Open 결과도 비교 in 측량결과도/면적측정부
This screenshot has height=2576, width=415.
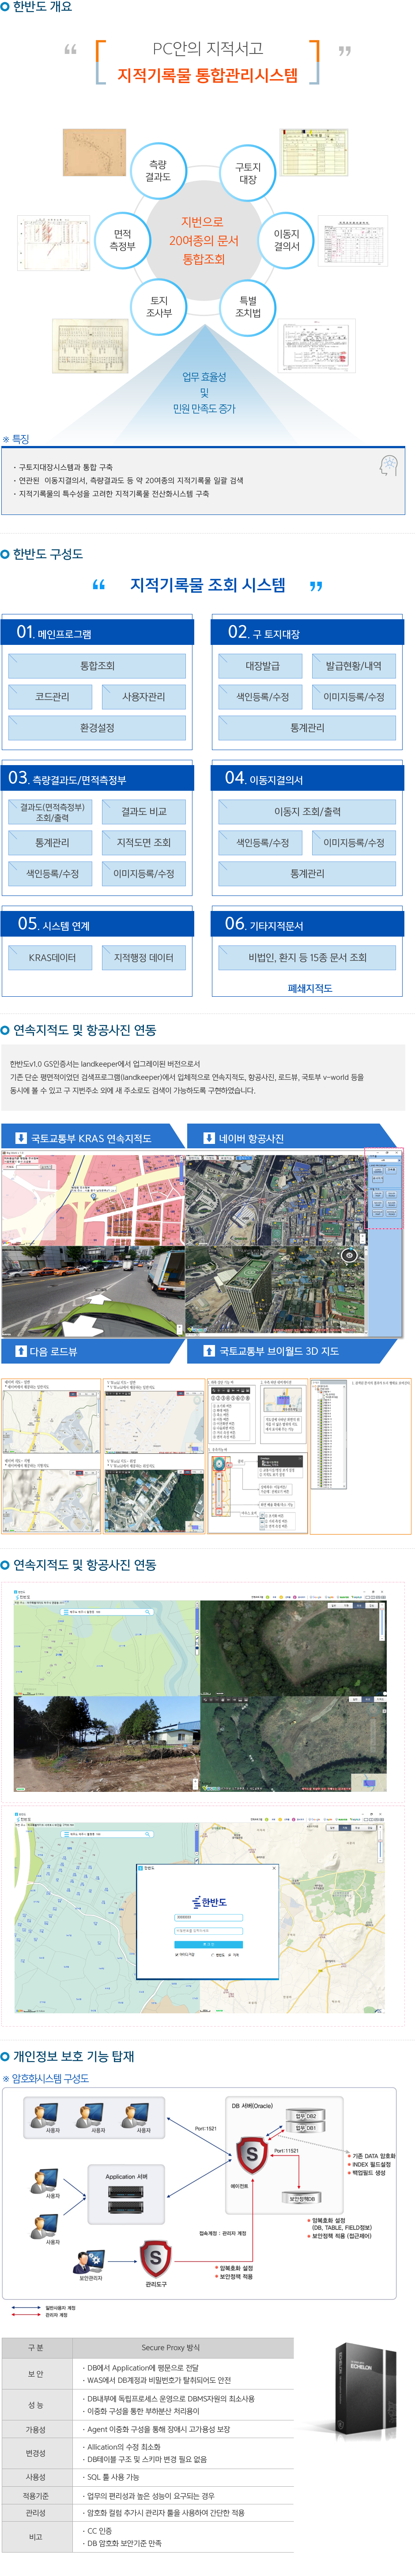coord(144,812)
